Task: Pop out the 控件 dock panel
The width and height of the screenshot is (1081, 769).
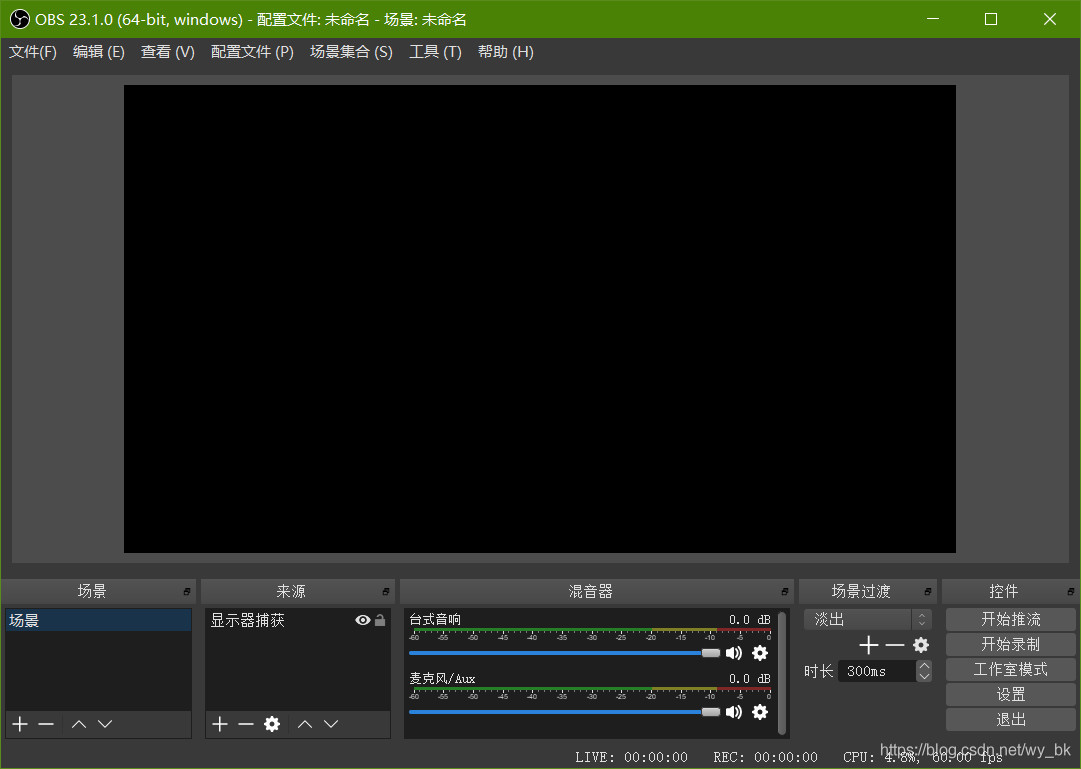Action: 1071,592
